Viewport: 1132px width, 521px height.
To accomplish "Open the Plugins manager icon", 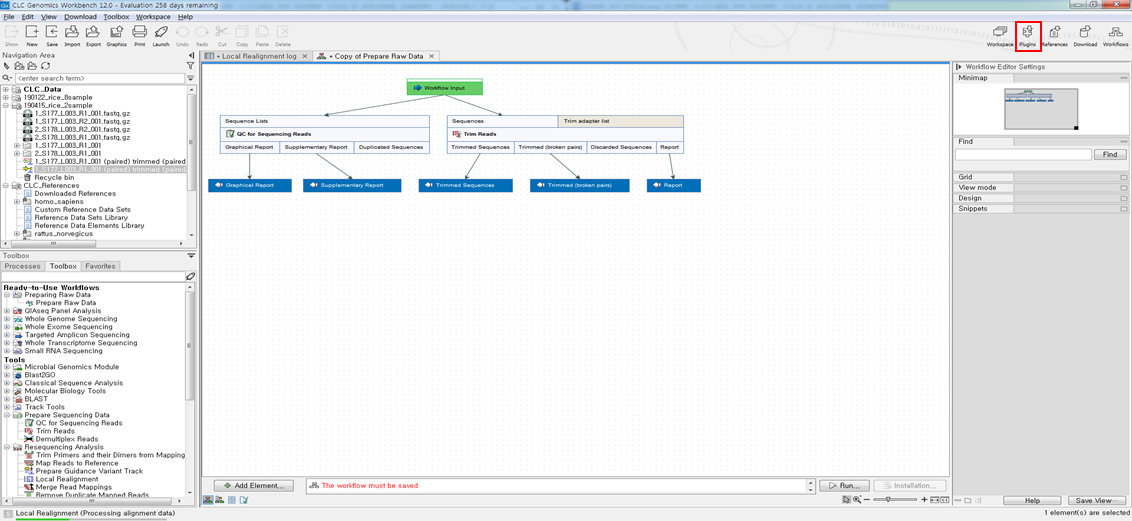I will click(x=1027, y=32).
